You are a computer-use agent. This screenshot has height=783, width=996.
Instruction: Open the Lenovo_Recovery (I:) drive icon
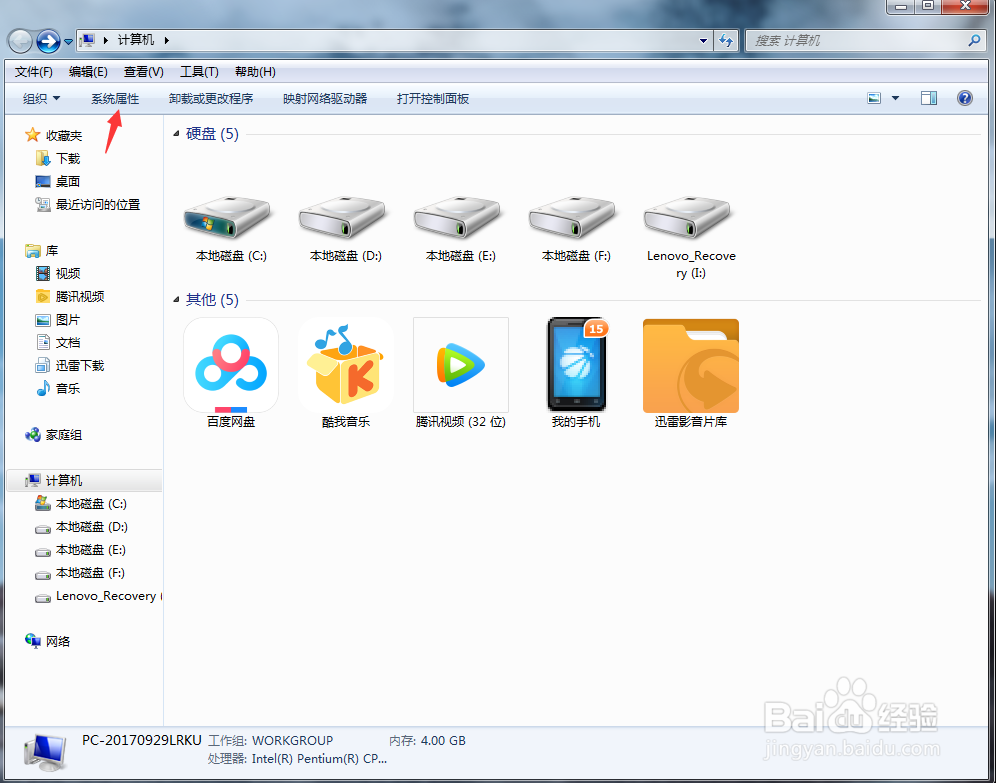pyautogui.click(x=689, y=217)
